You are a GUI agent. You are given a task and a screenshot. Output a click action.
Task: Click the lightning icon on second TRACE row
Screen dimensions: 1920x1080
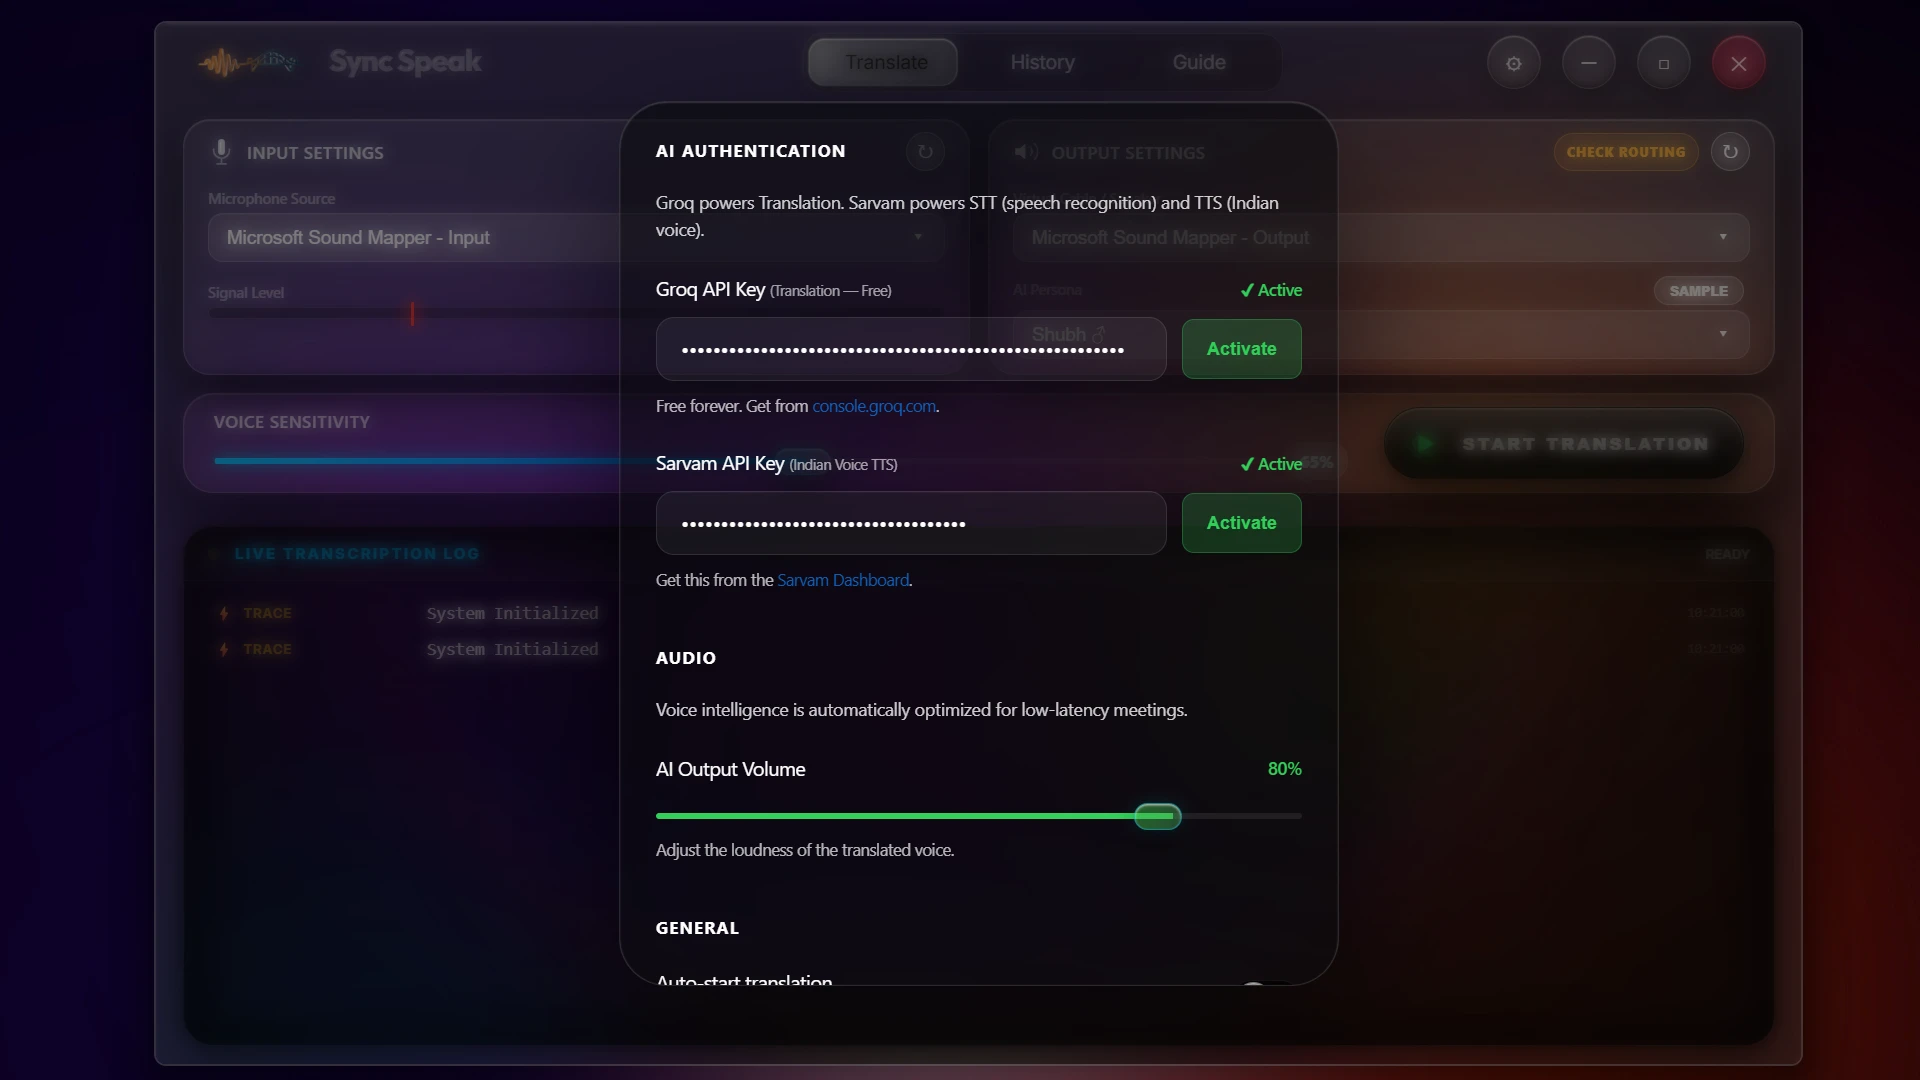(224, 649)
